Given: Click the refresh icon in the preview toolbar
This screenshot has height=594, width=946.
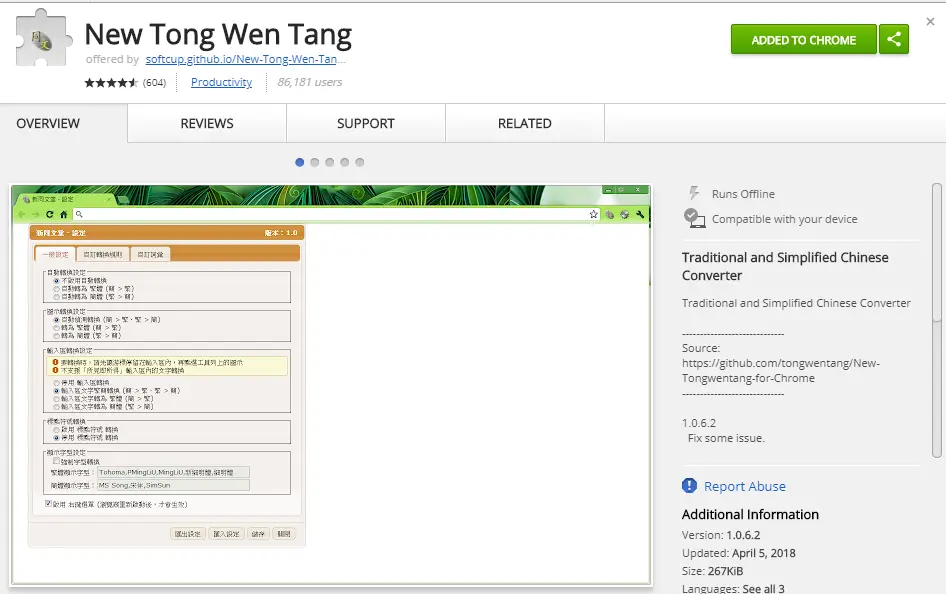Looking at the screenshot, I should coord(49,214).
